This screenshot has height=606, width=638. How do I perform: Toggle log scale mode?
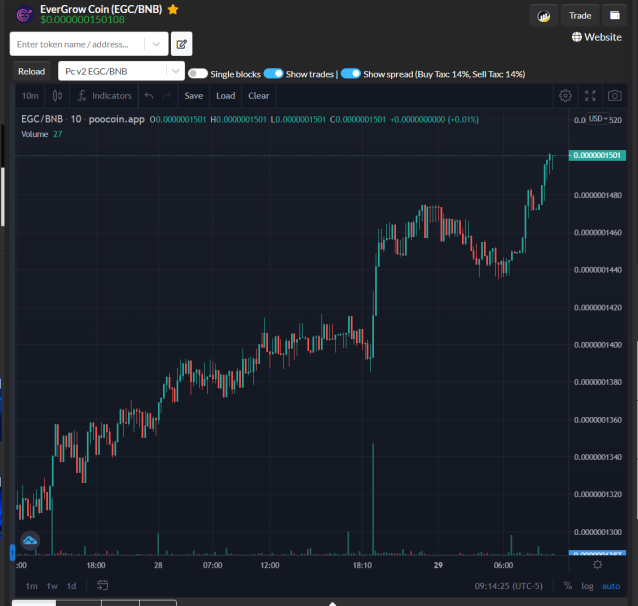(x=587, y=586)
